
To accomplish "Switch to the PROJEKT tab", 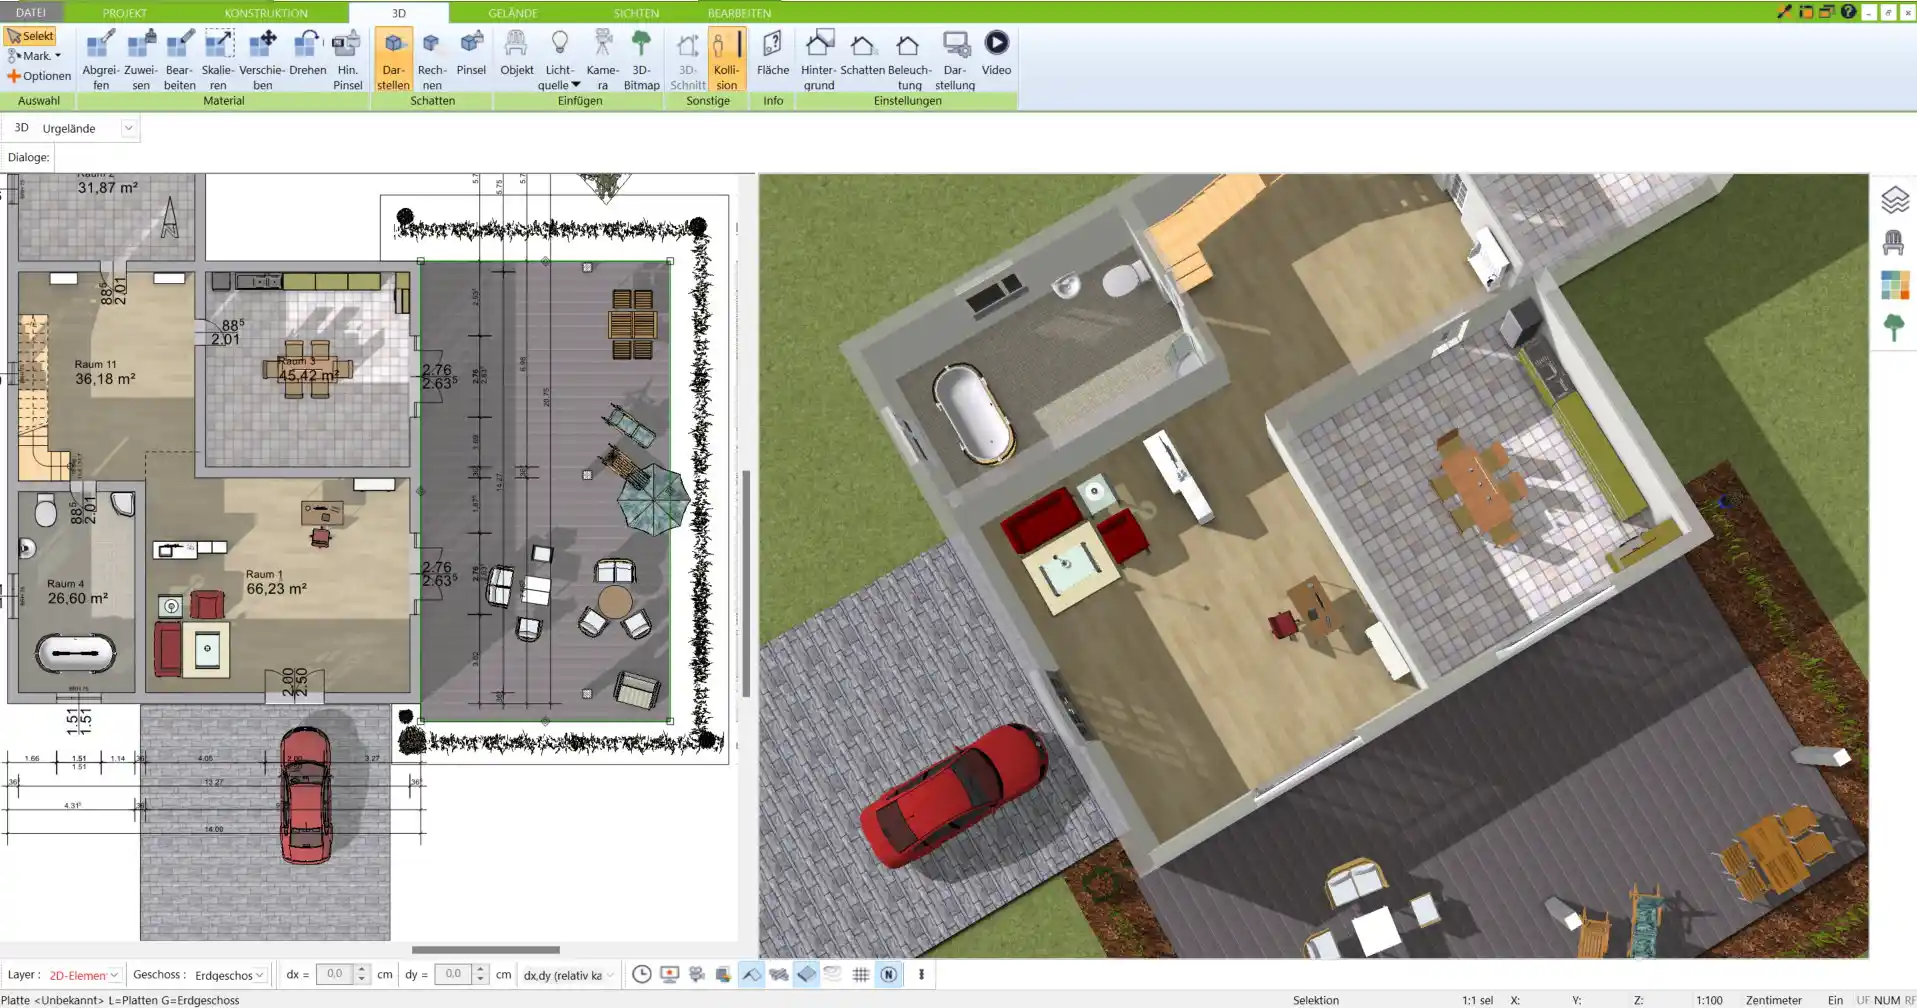I will [x=125, y=13].
